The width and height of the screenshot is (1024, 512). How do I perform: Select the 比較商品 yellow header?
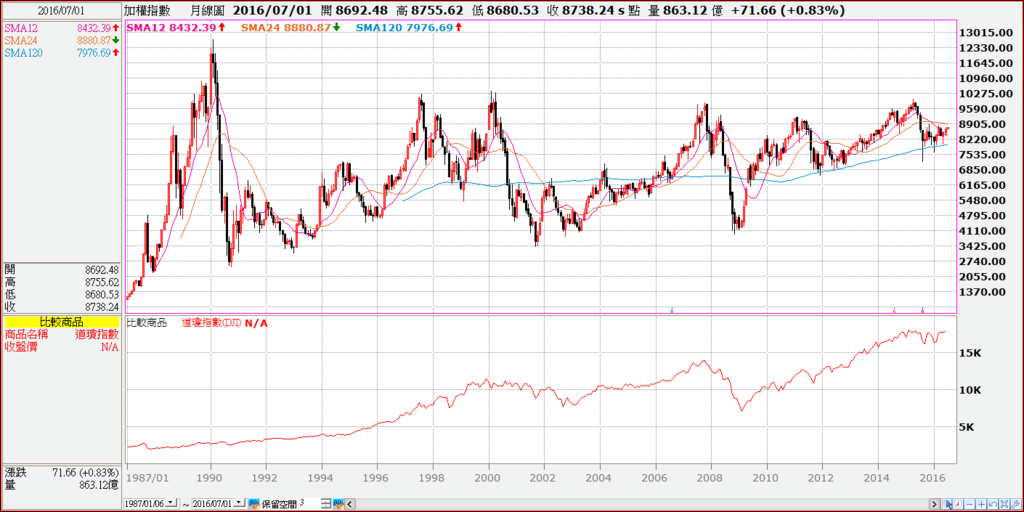click(62, 323)
